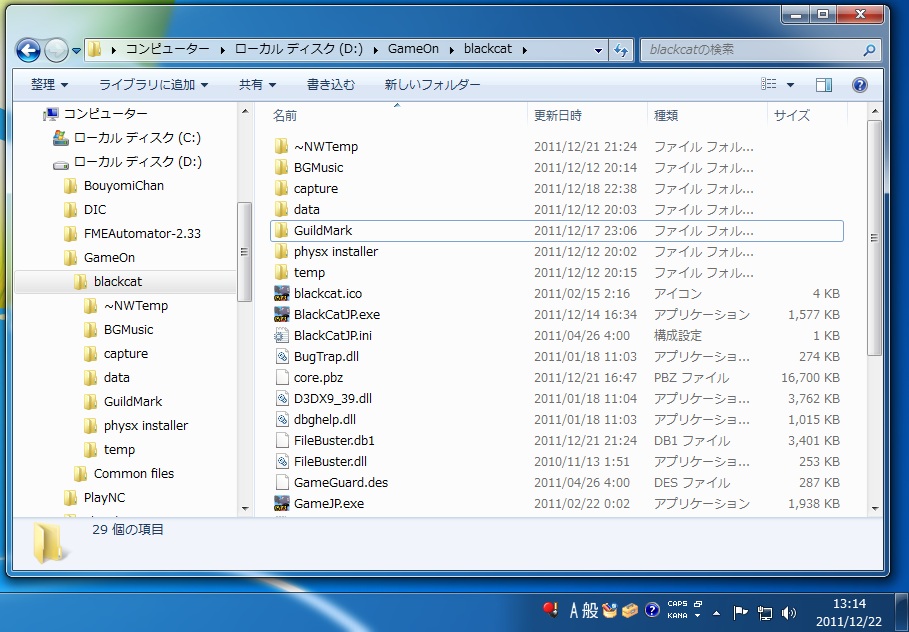
Task: Click the 書き込む (Burn) button
Action: pyautogui.click(x=330, y=85)
